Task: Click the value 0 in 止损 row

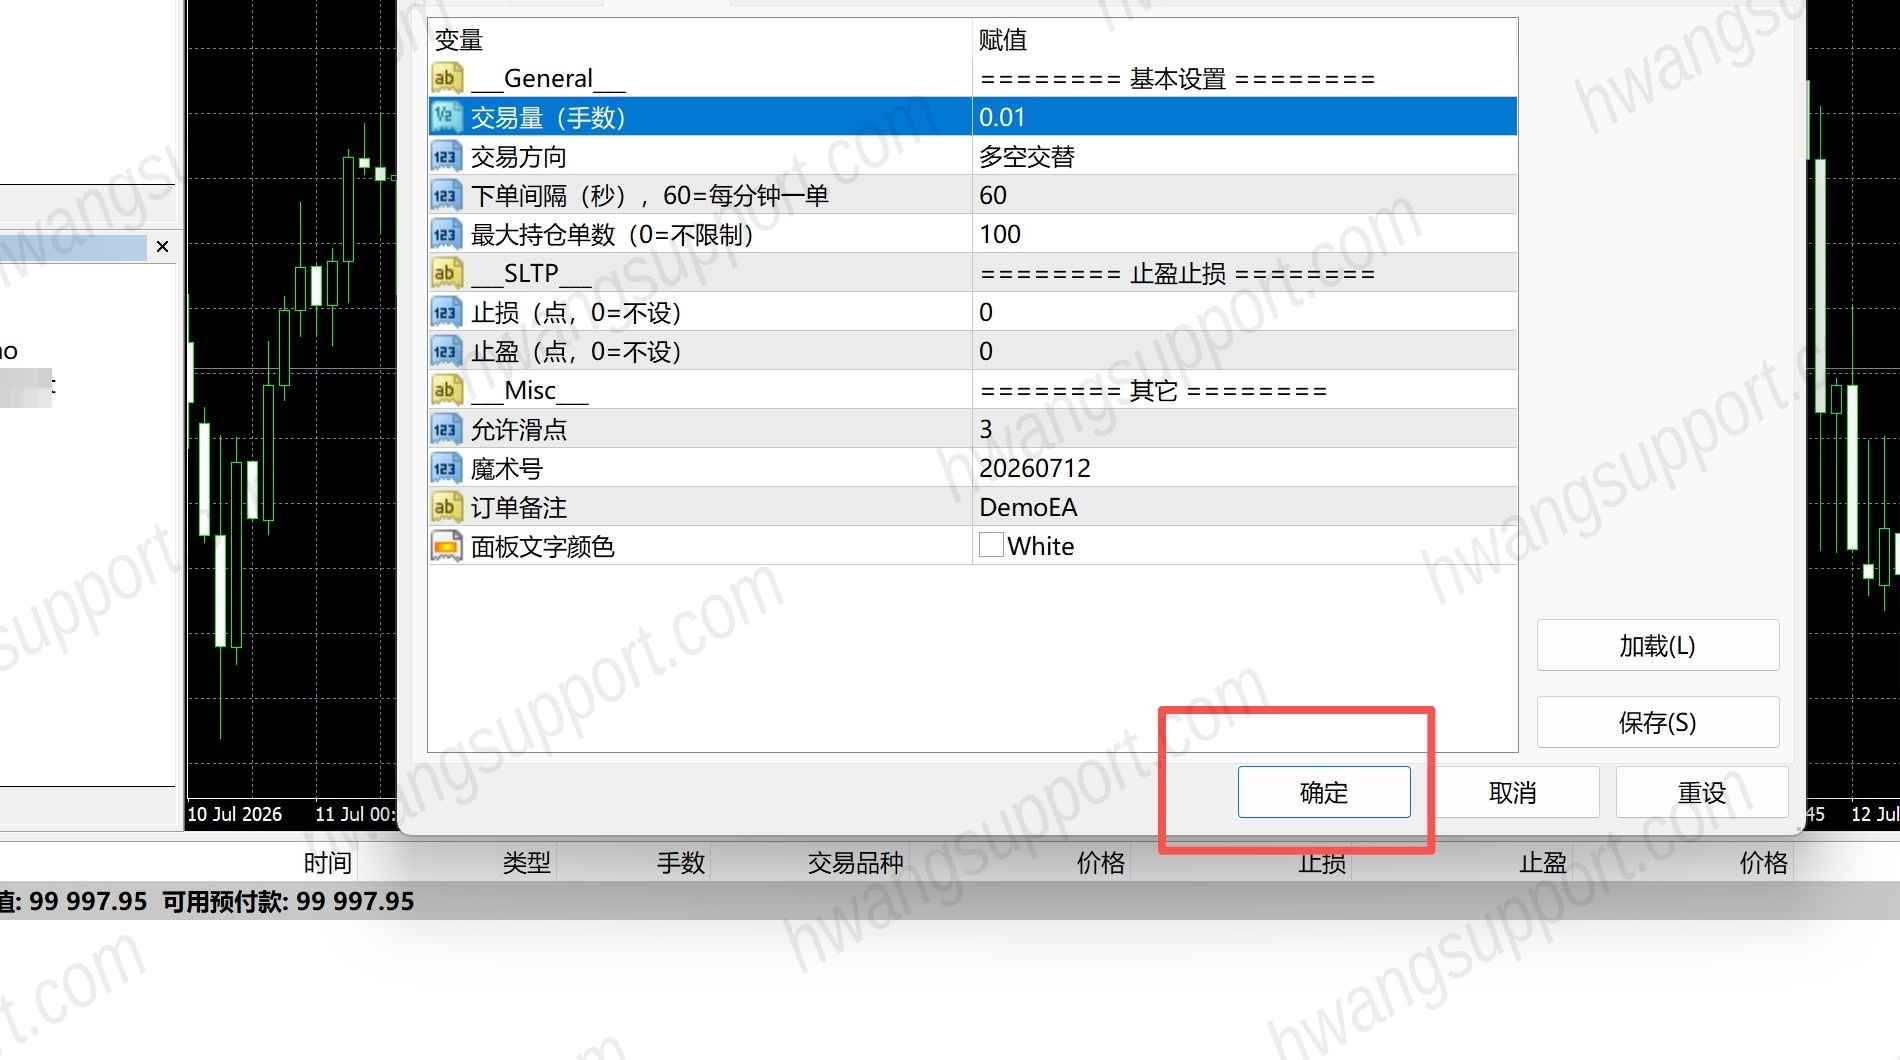Action: pyautogui.click(x=986, y=312)
